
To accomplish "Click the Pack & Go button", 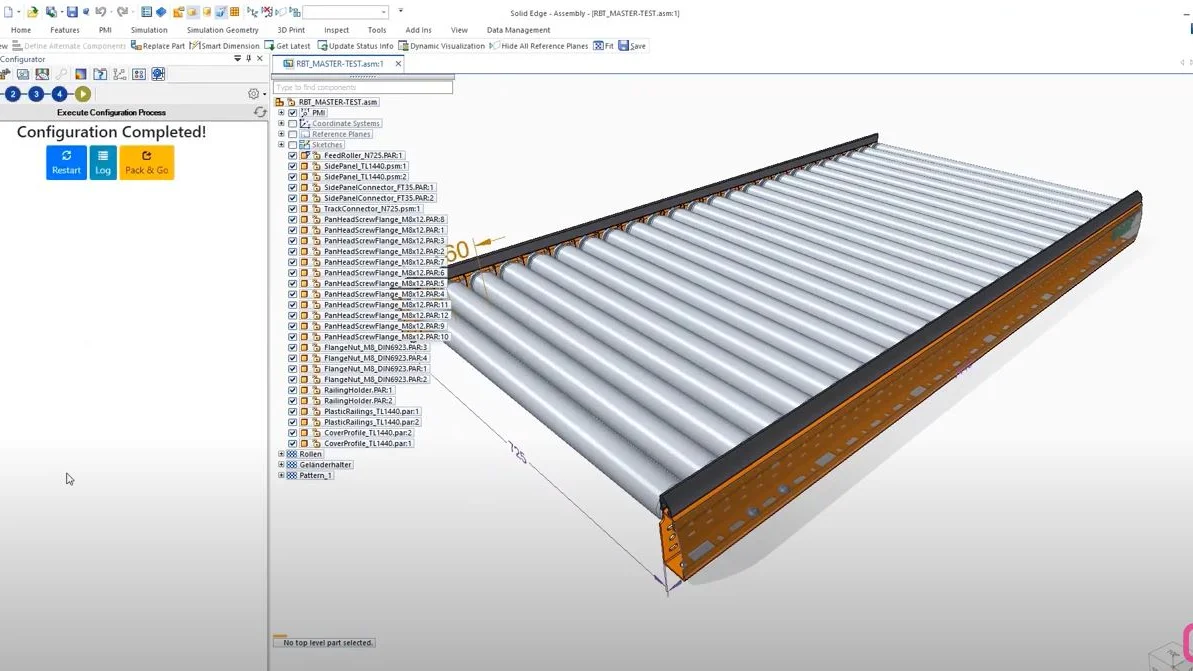I will click(147, 162).
